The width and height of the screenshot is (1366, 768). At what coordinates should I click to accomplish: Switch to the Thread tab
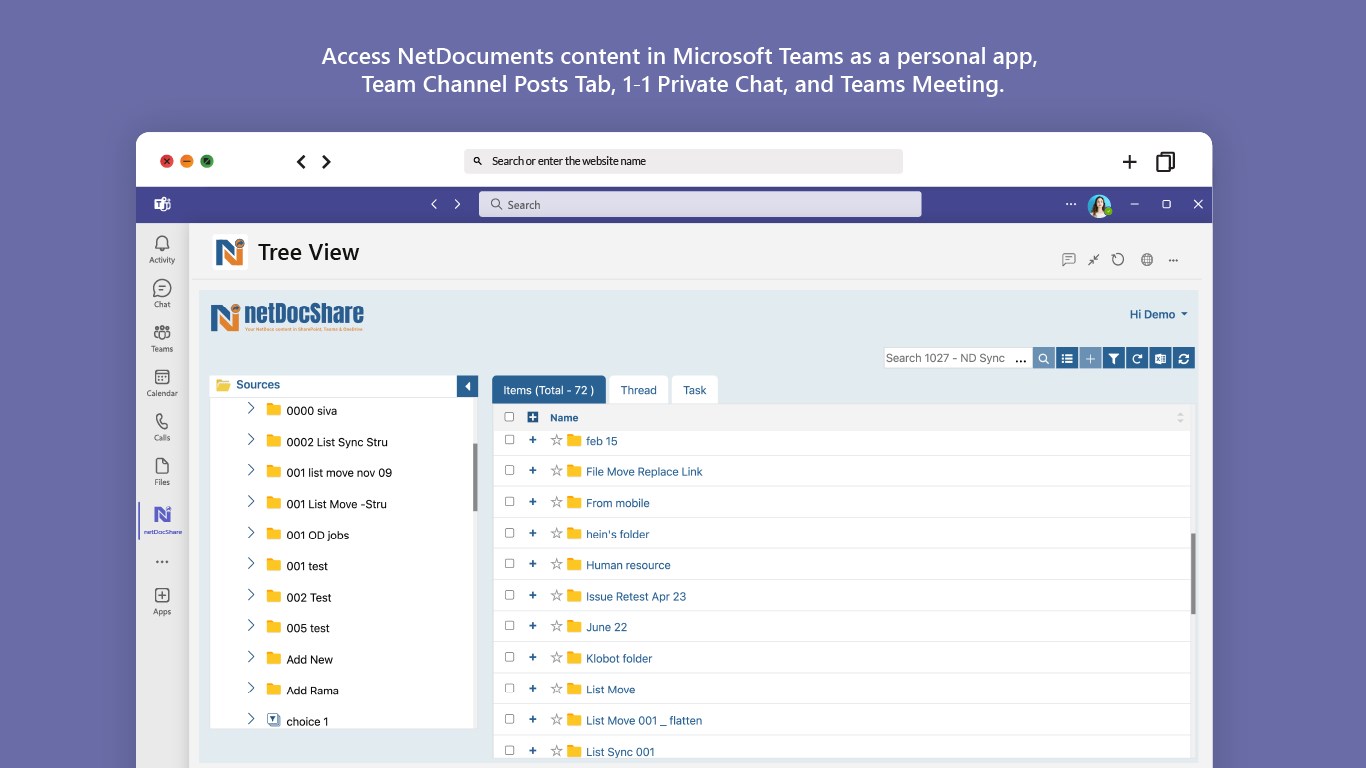(638, 390)
